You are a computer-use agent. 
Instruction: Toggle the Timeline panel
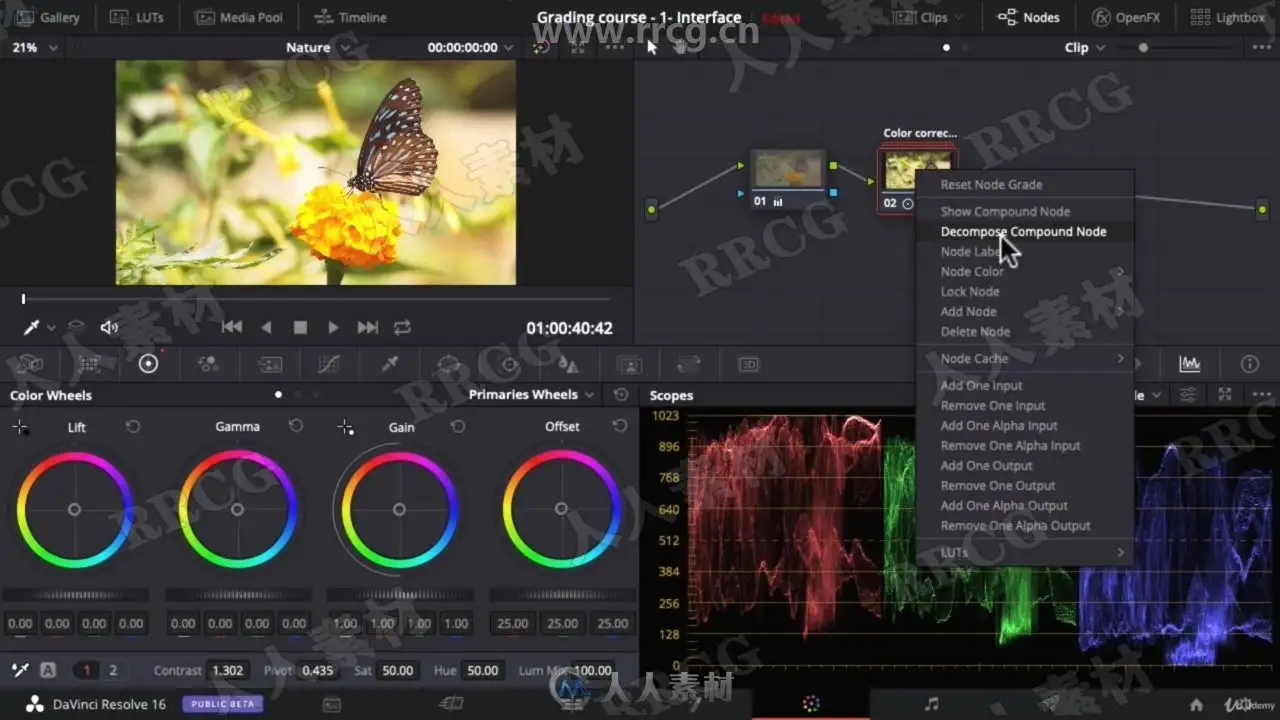(350, 17)
